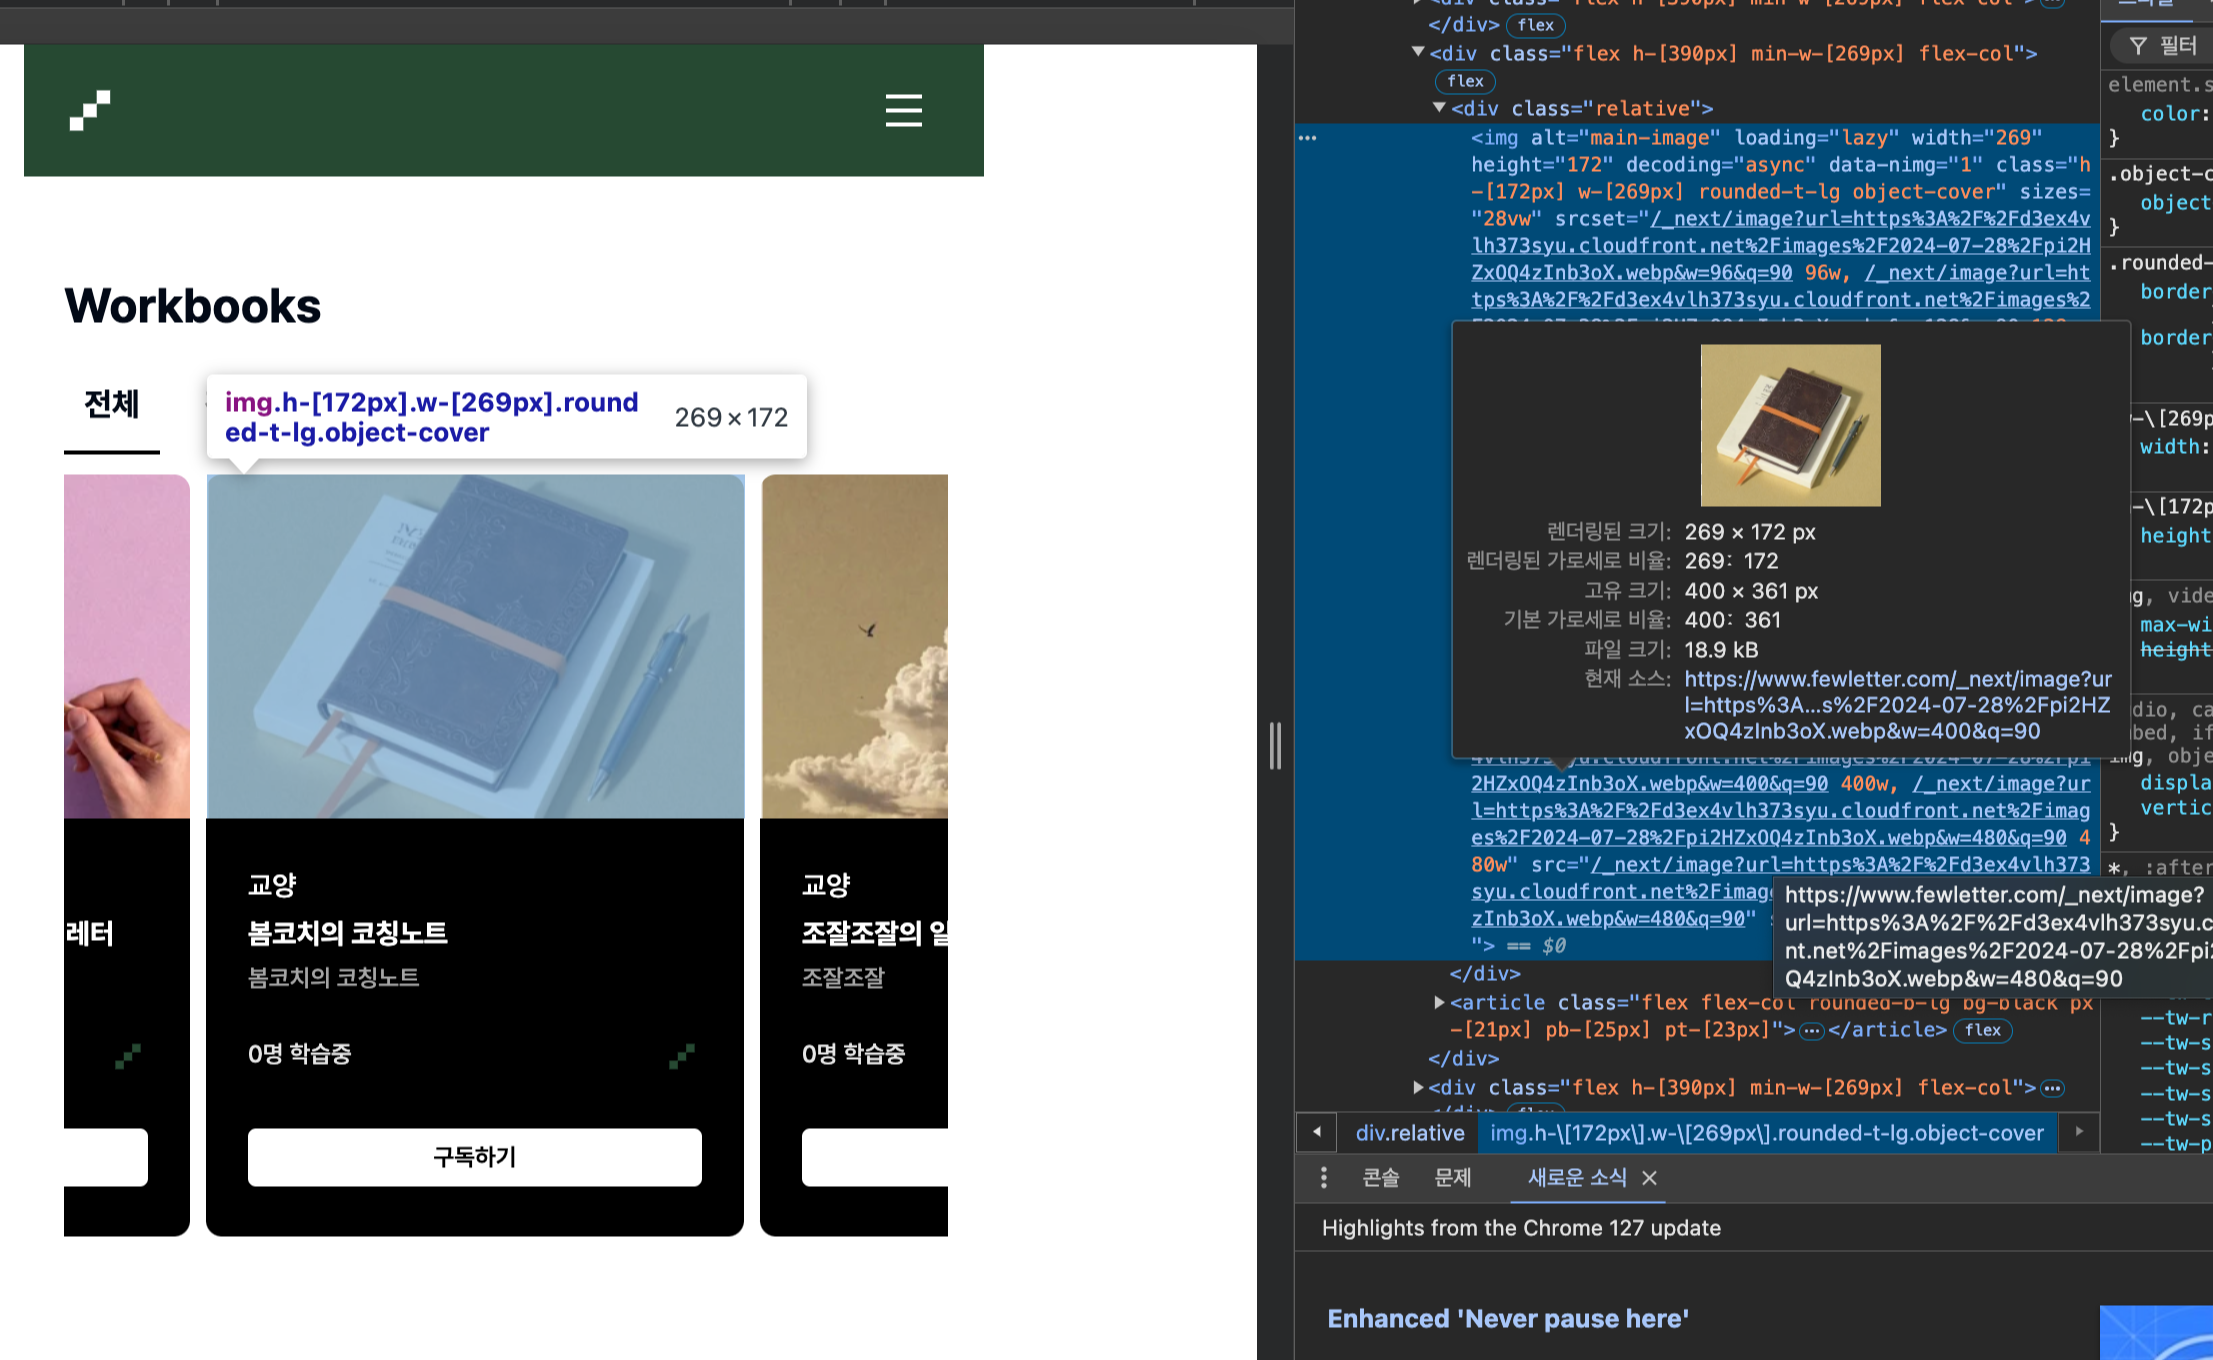Open the drawer three-dot menu beside 콘솔
This screenshot has width=2213, height=1360.
pyautogui.click(x=1323, y=1178)
